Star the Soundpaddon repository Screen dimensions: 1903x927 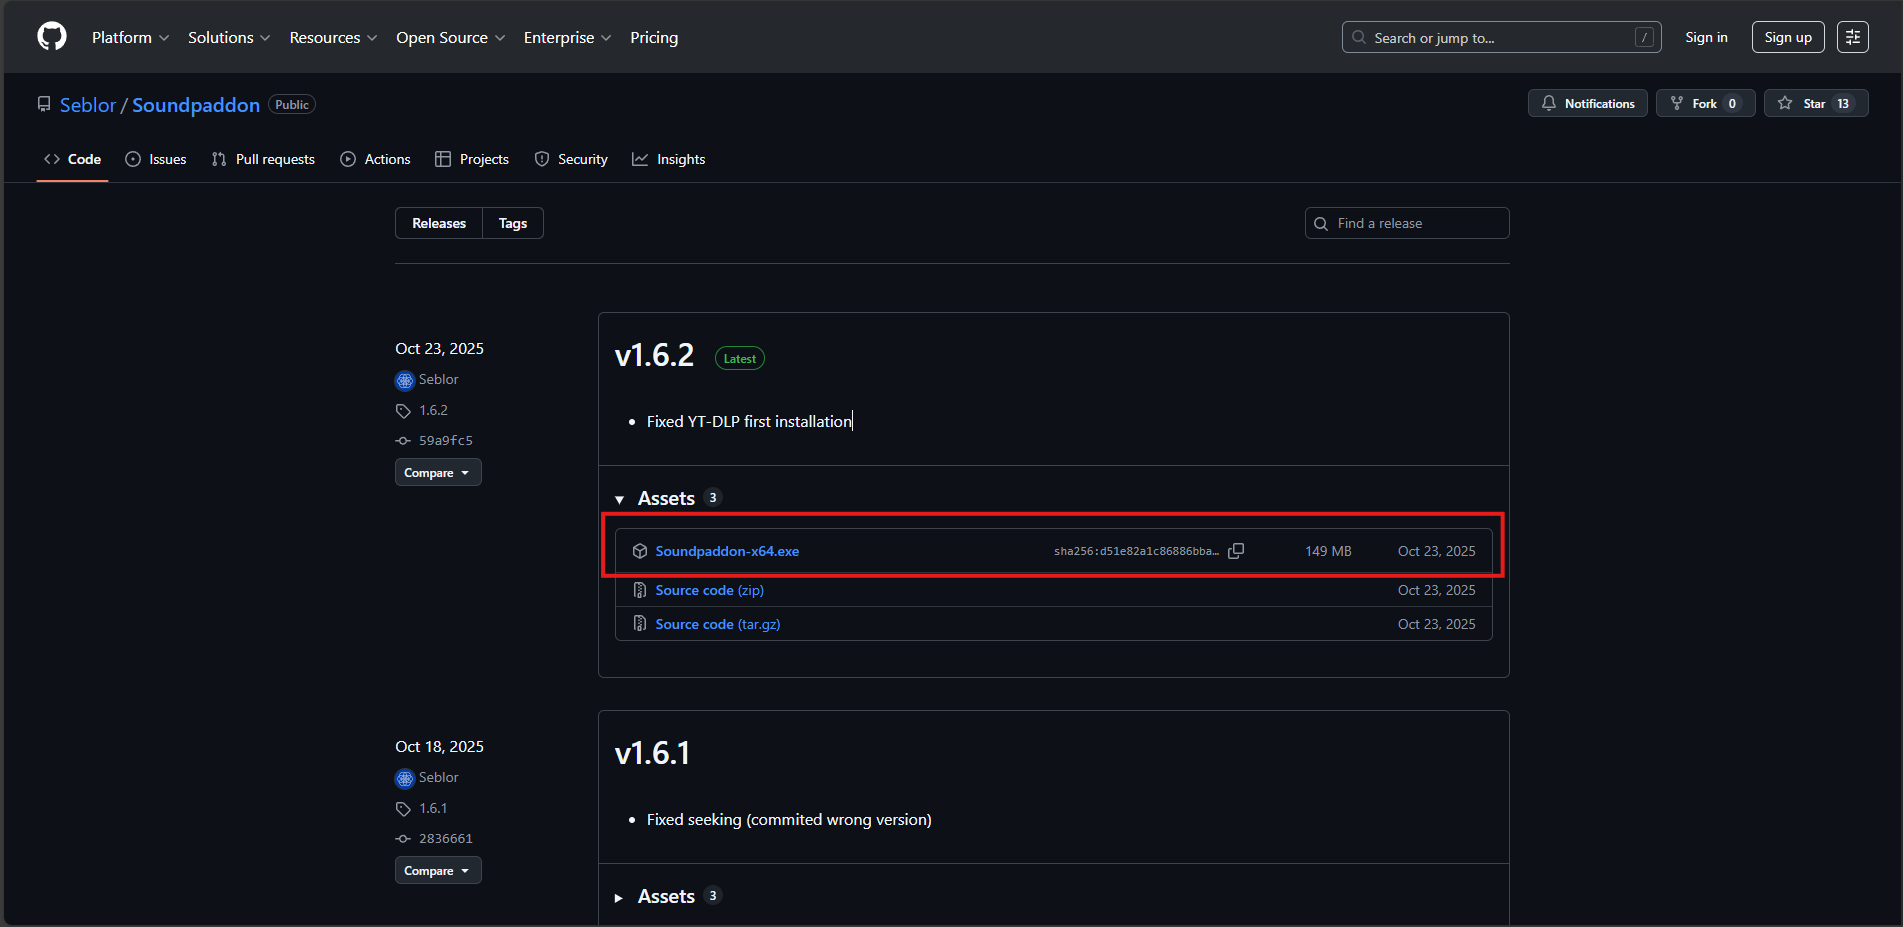(x=1816, y=103)
